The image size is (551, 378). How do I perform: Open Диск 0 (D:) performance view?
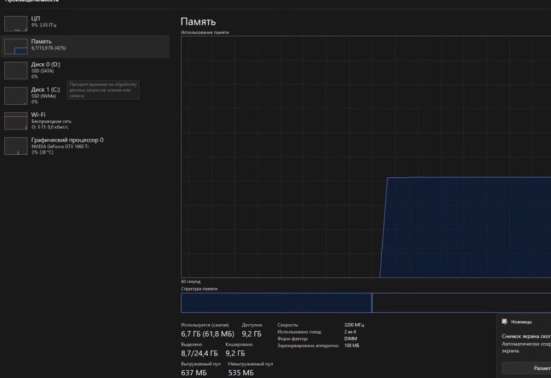pos(84,70)
